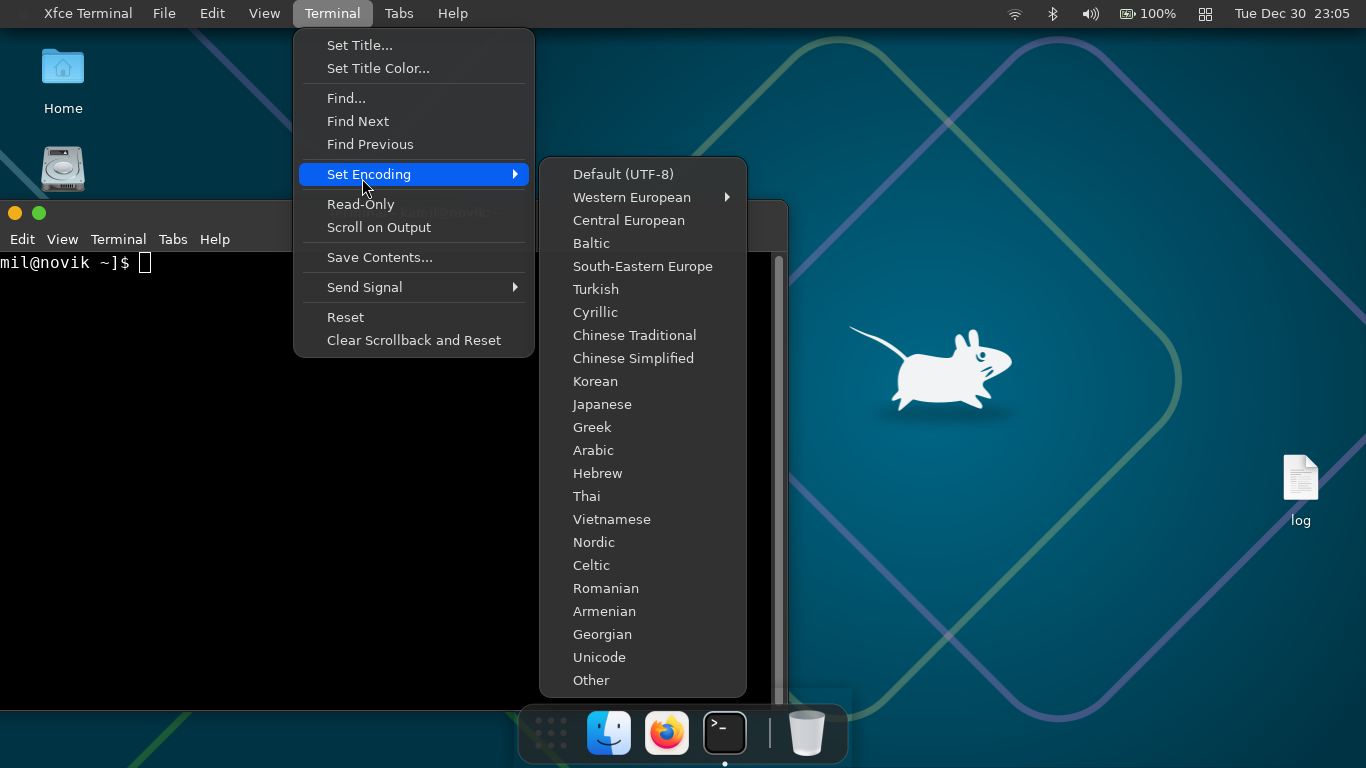Select Find... in the Terminal menu

(414, 98)
